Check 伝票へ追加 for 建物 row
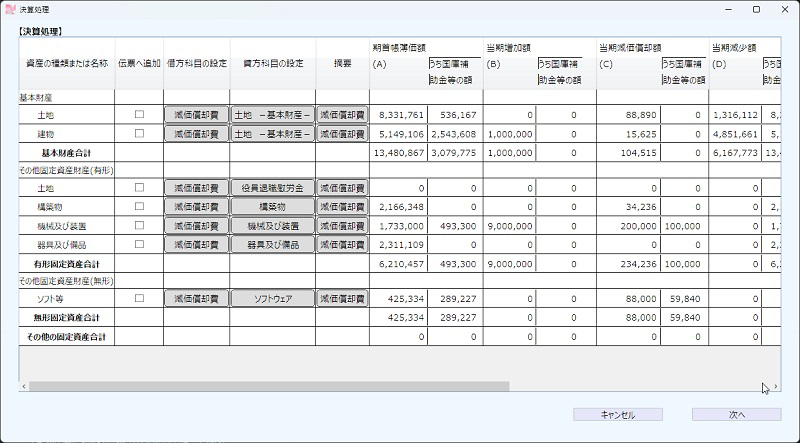Screen dimensions: 800x443 pos(139,133)
